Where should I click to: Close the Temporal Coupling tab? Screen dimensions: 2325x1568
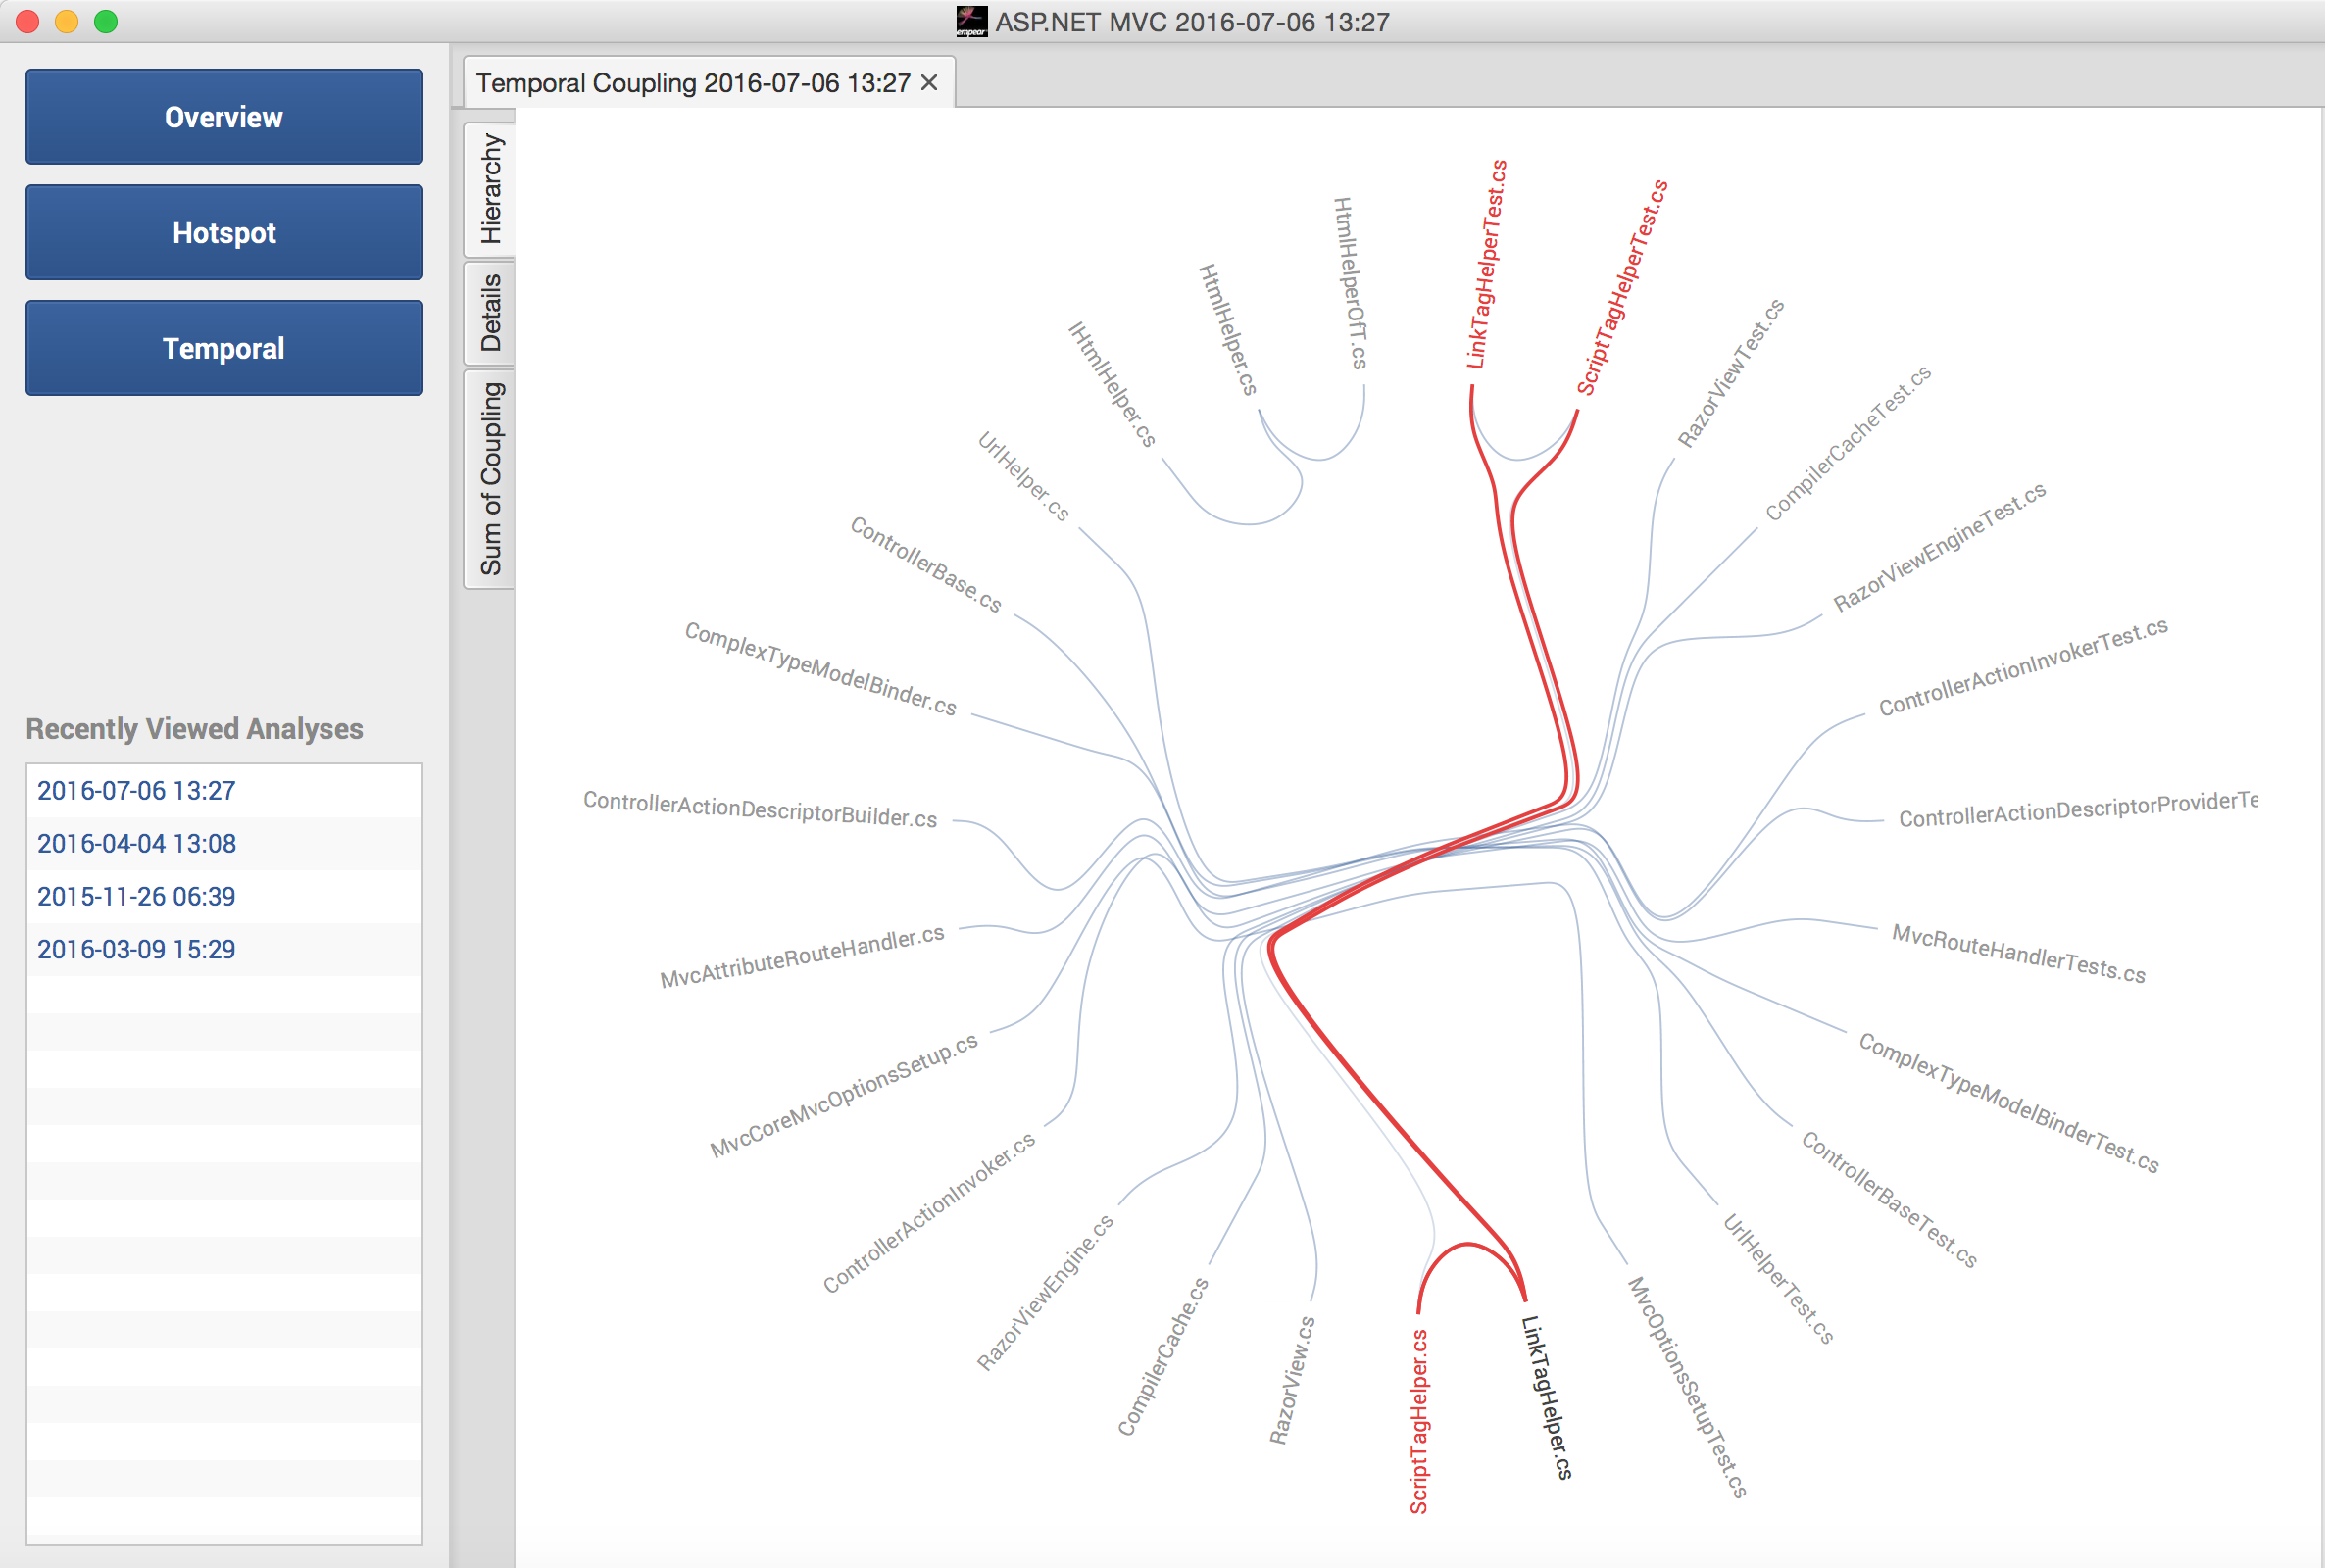pyautogui.click(x=929, y=82)
